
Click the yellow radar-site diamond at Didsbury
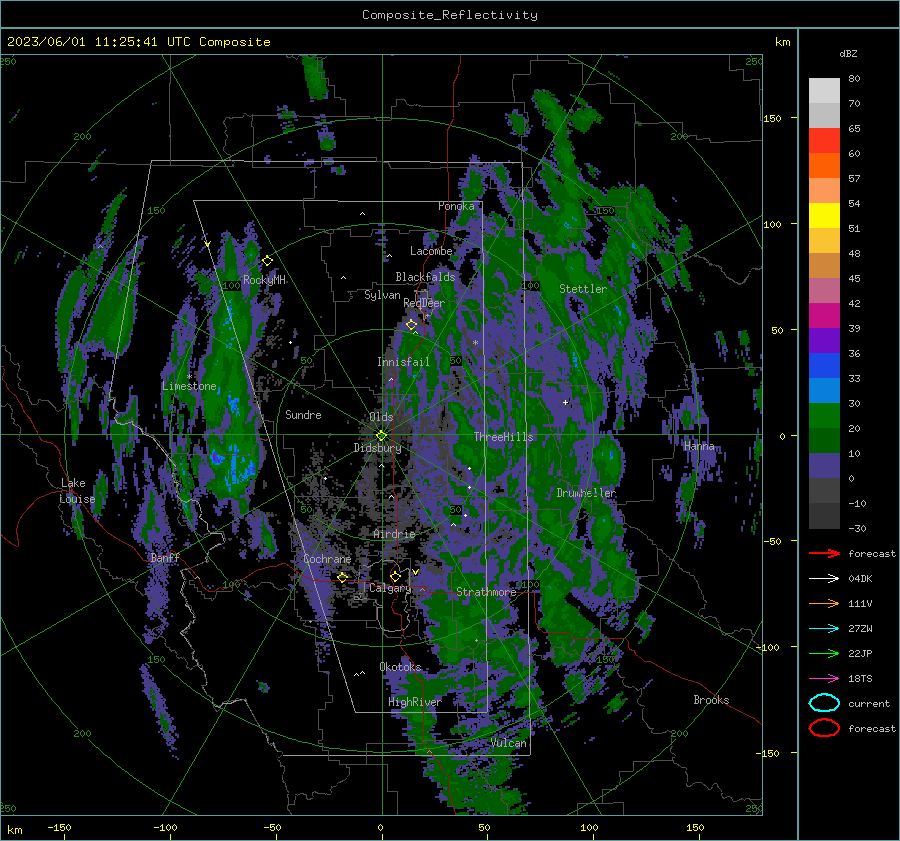381,436
